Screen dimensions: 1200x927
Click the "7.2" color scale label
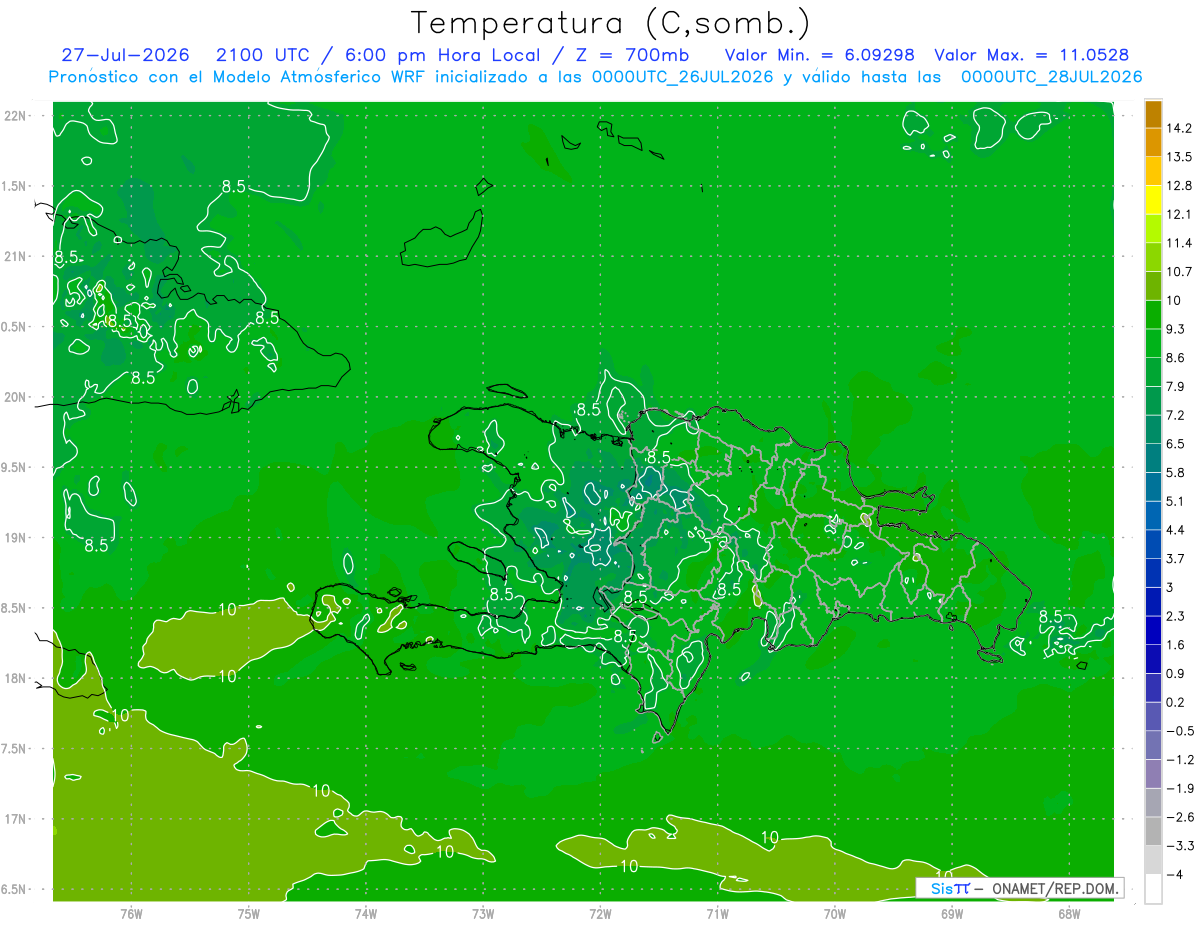1177,415
